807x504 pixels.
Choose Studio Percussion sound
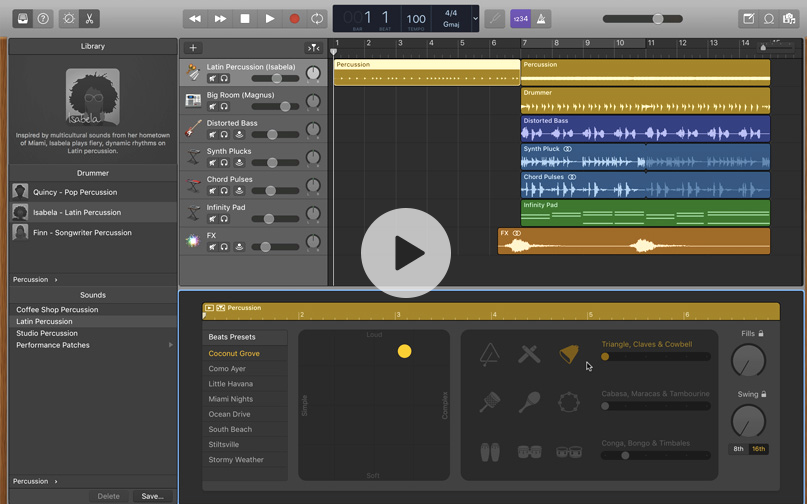coord(93,333)
